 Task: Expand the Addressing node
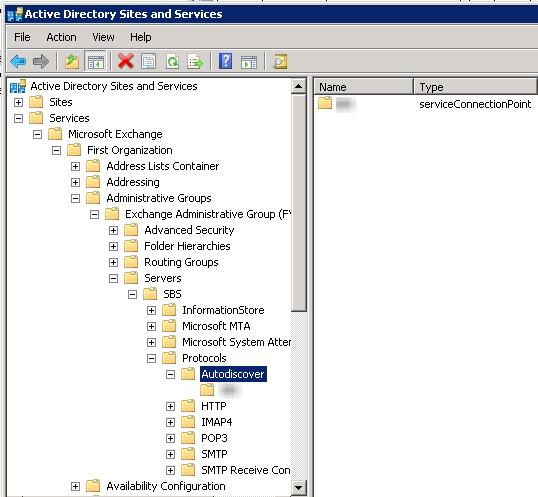point(75,182)
